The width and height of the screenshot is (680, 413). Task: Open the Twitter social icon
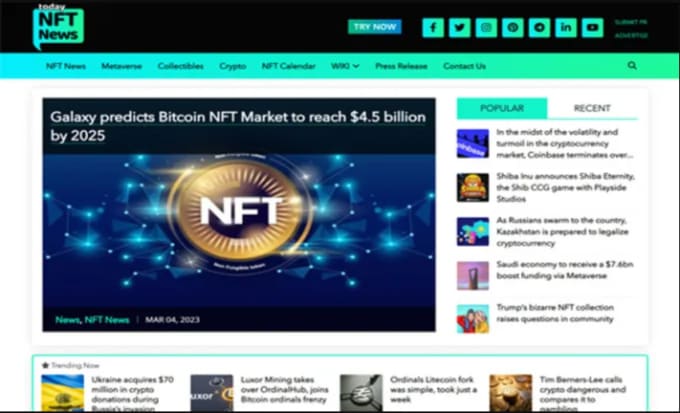tap(460, 28)
